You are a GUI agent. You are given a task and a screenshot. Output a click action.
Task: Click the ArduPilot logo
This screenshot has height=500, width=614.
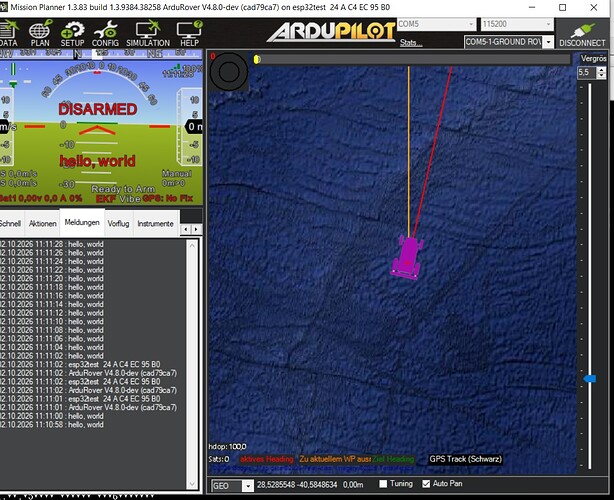pos(331,32)
